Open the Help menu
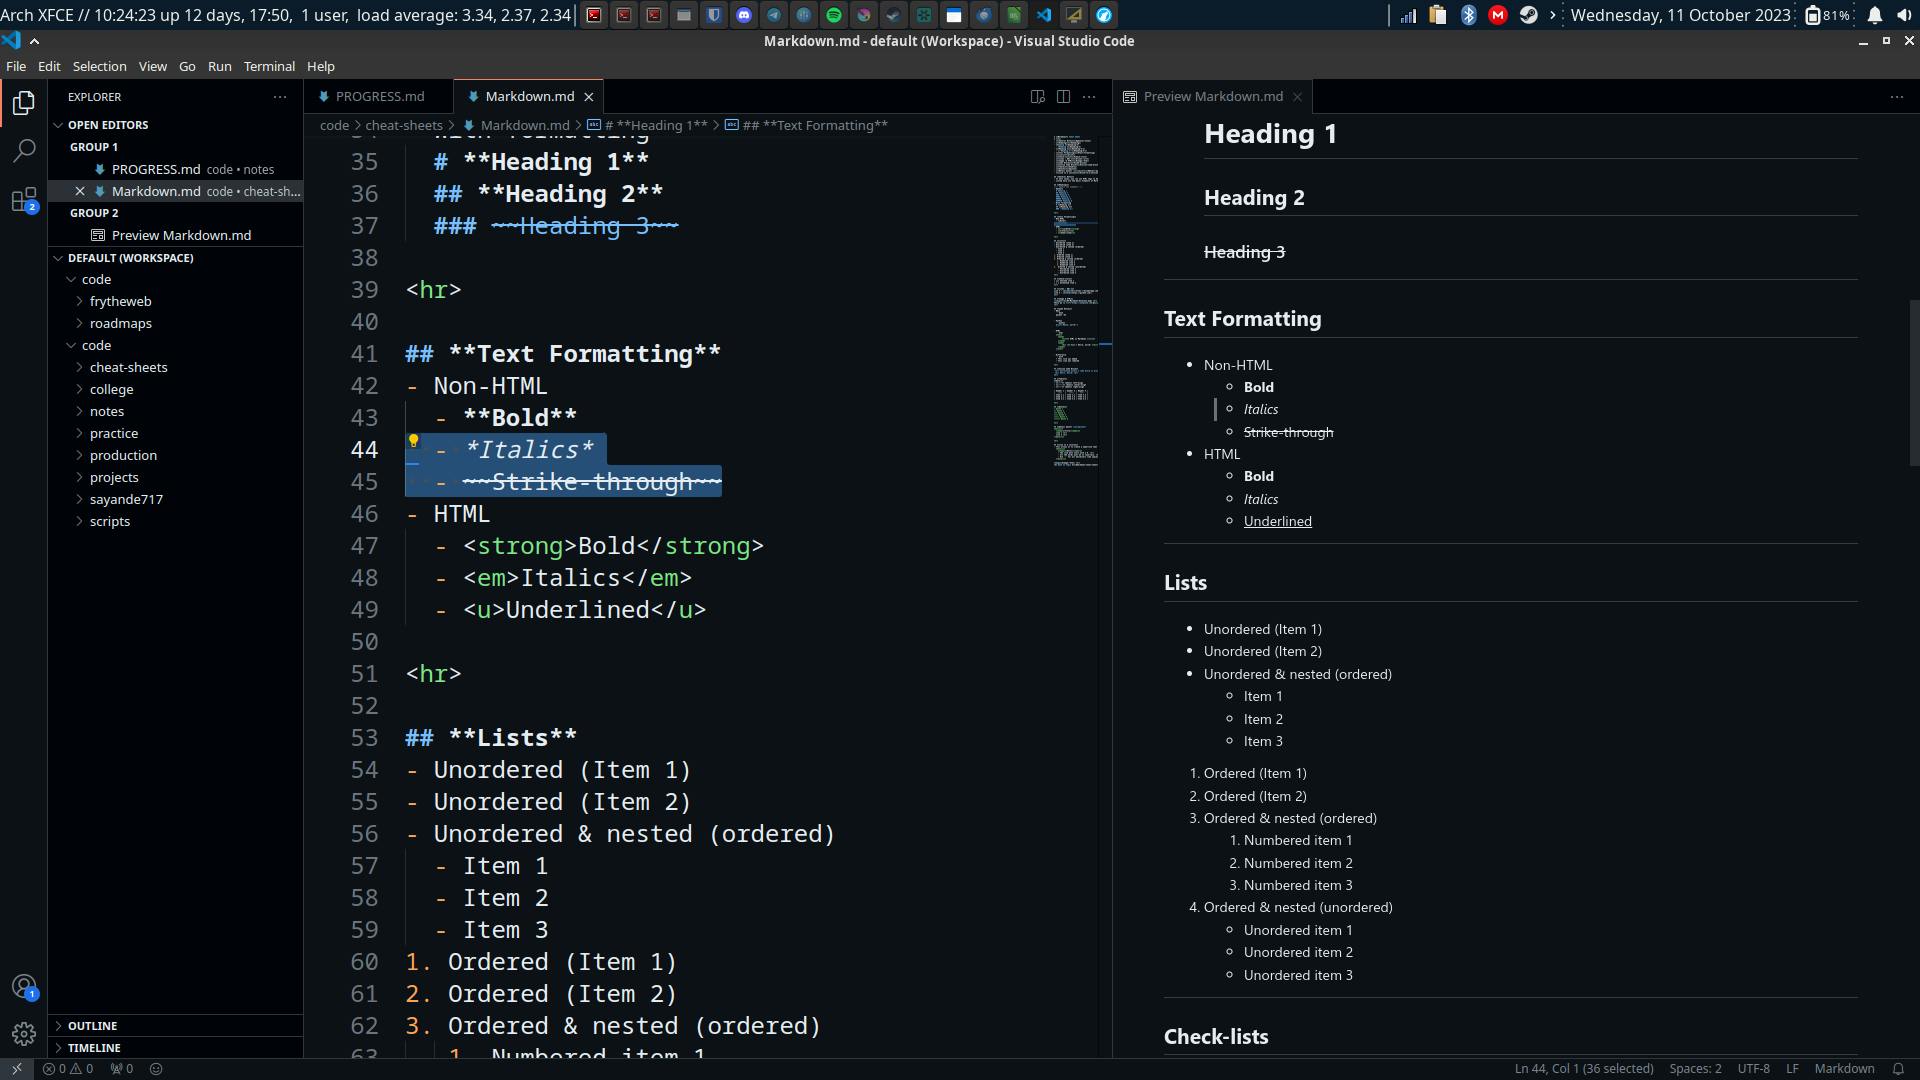 (320, 66)
